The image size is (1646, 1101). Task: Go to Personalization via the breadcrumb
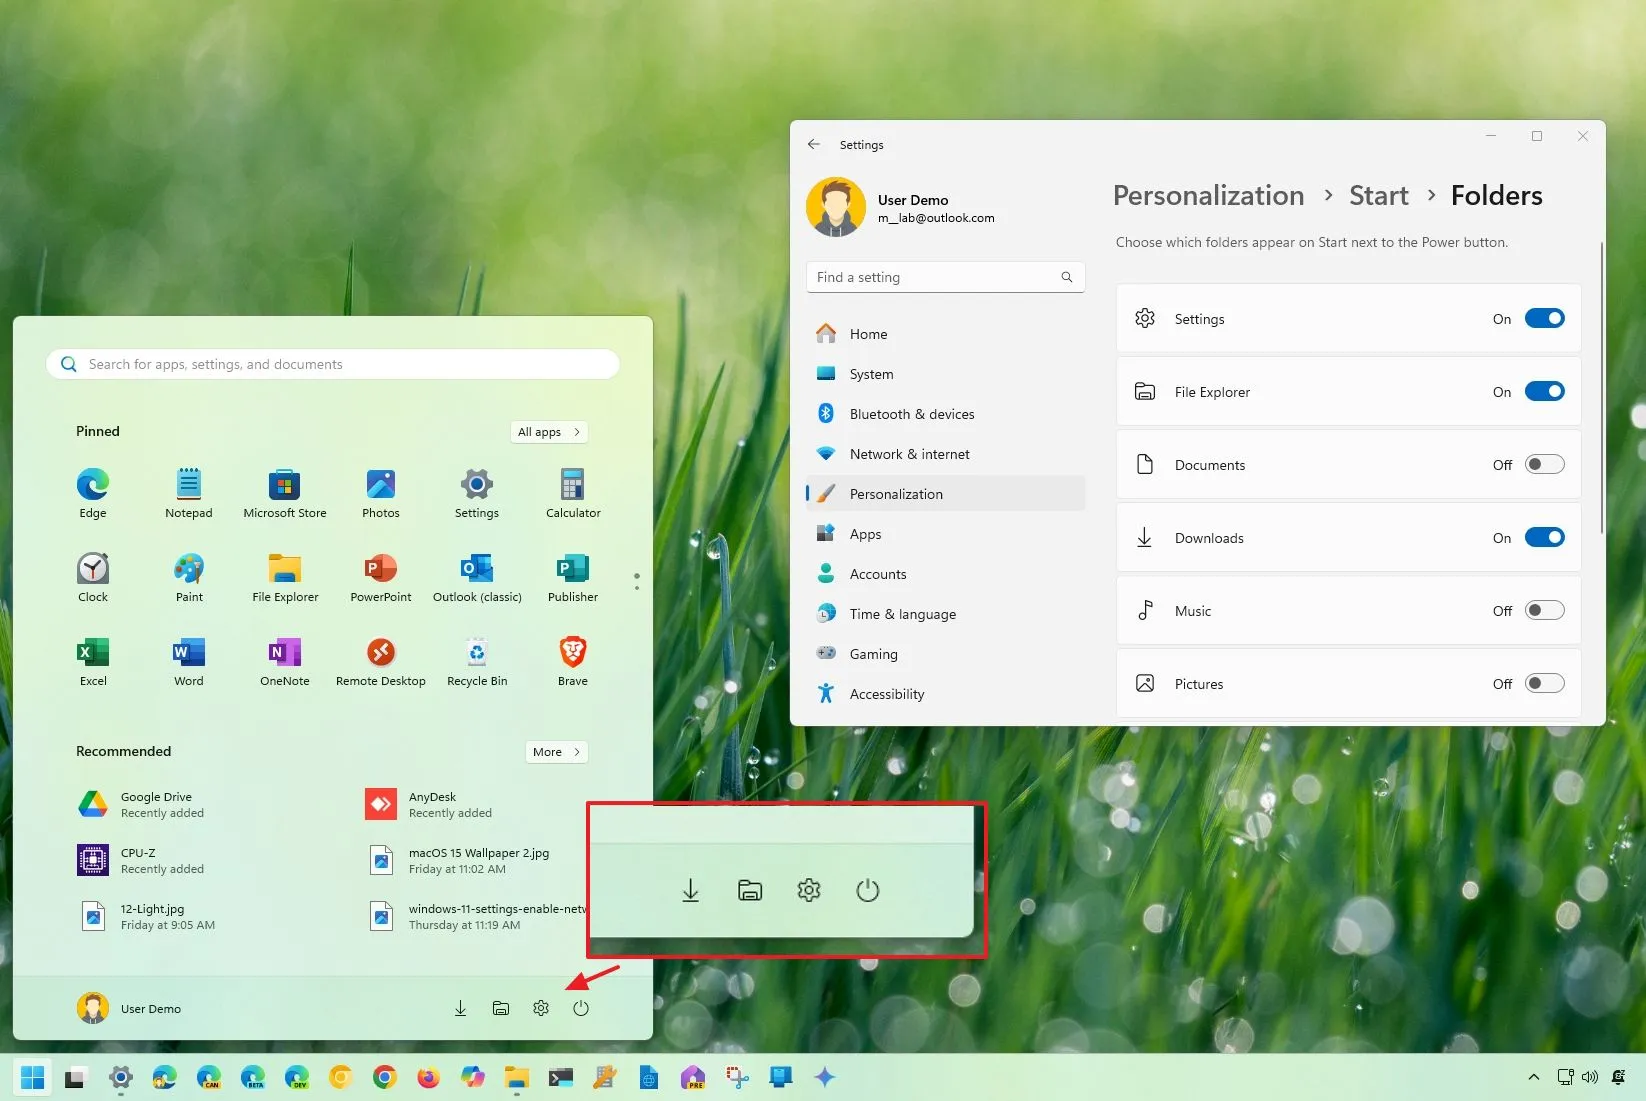pyautogui.click(x=1208, y=195)
